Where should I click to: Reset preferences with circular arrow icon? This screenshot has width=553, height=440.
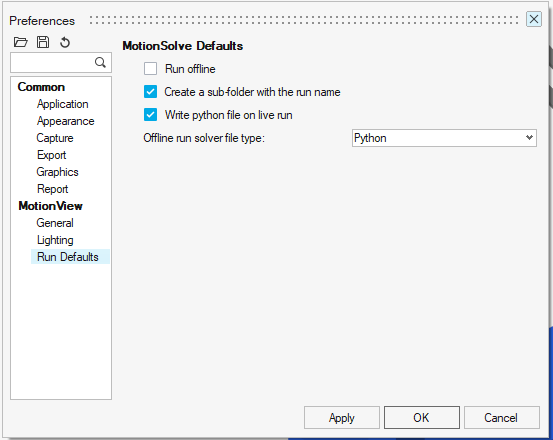point(65,42)
